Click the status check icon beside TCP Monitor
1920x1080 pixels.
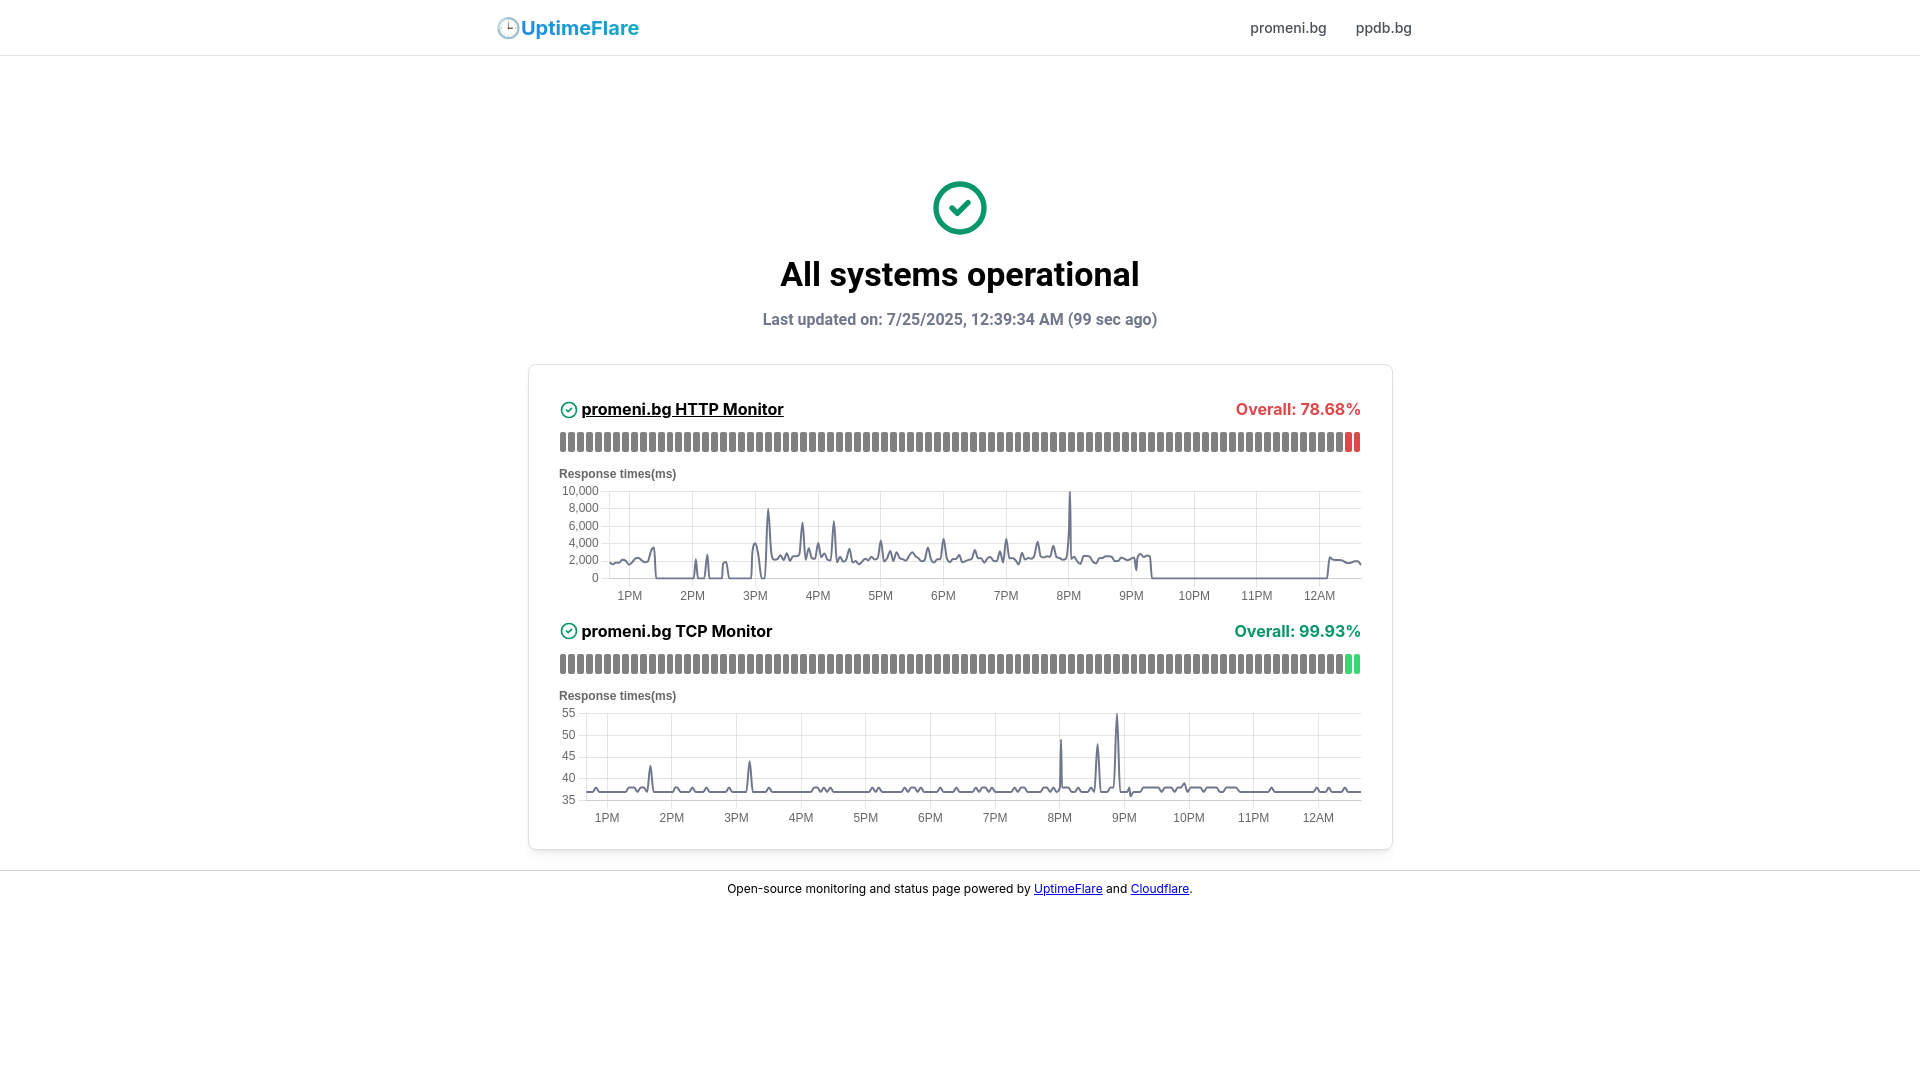point(569,631)
